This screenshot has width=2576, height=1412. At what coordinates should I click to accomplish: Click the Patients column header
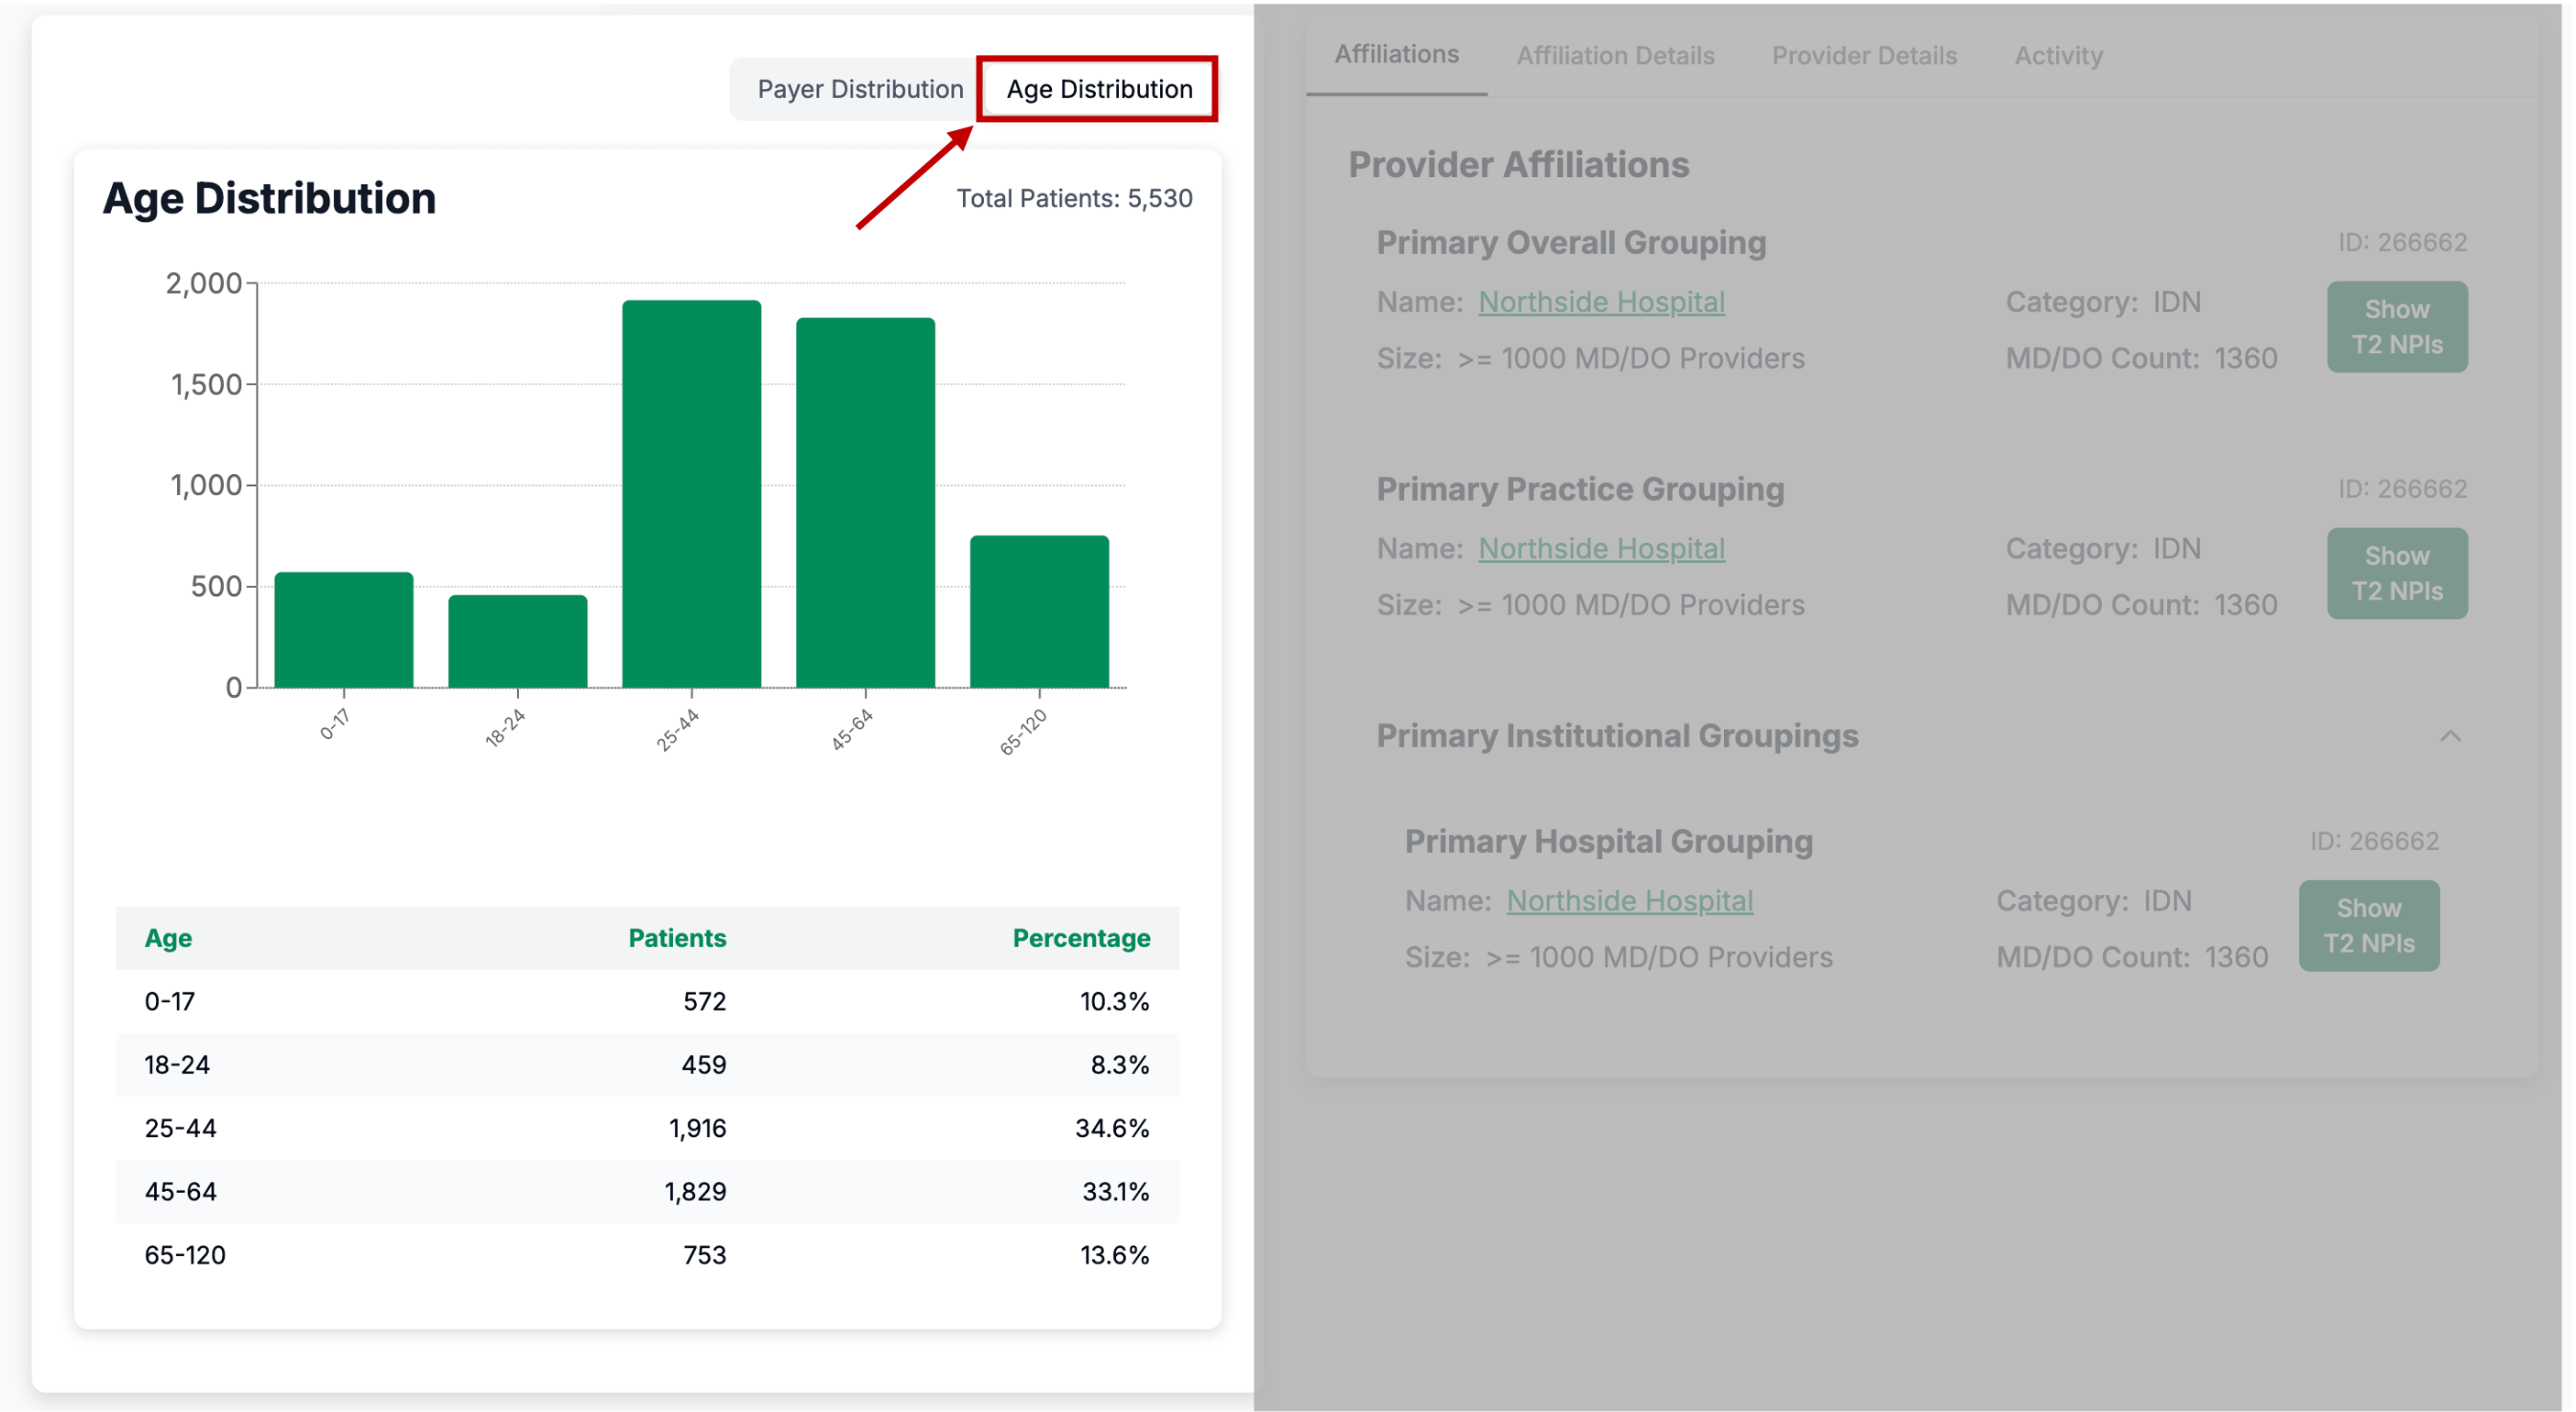click(x=677, y=938)
